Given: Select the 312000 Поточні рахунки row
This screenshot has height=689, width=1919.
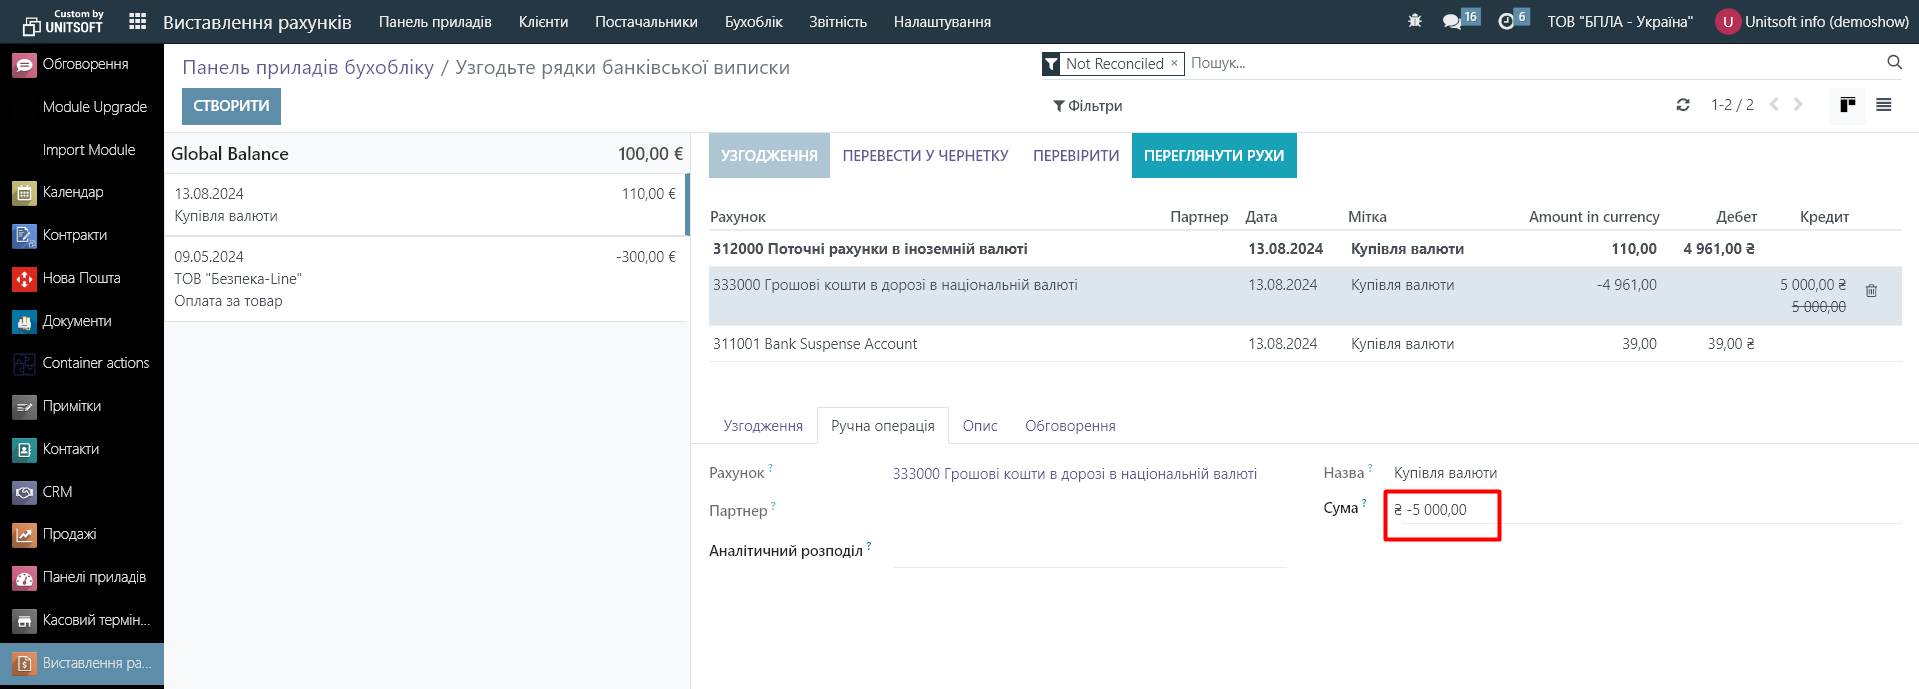Looking at the screenshot, I should tap(1305, 249).
